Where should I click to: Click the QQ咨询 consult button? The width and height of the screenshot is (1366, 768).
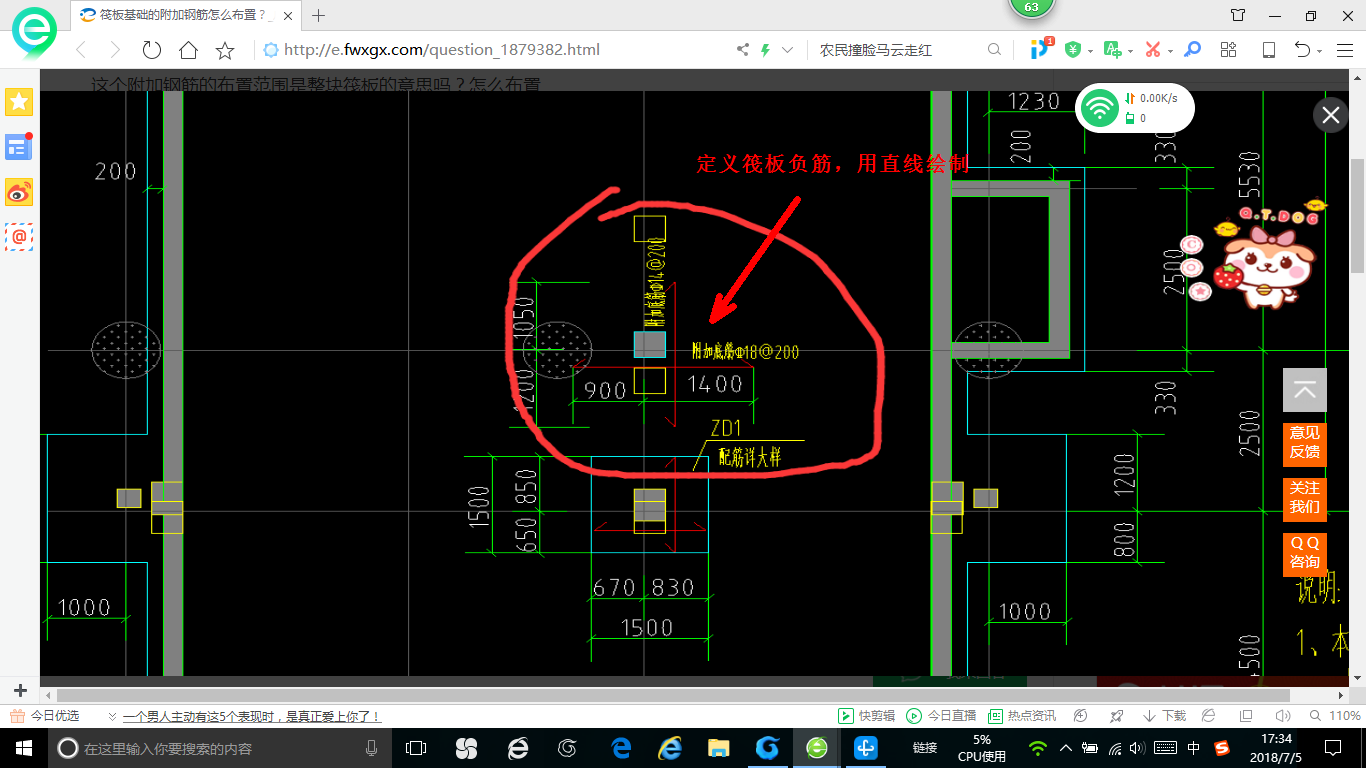point(1305,553)
